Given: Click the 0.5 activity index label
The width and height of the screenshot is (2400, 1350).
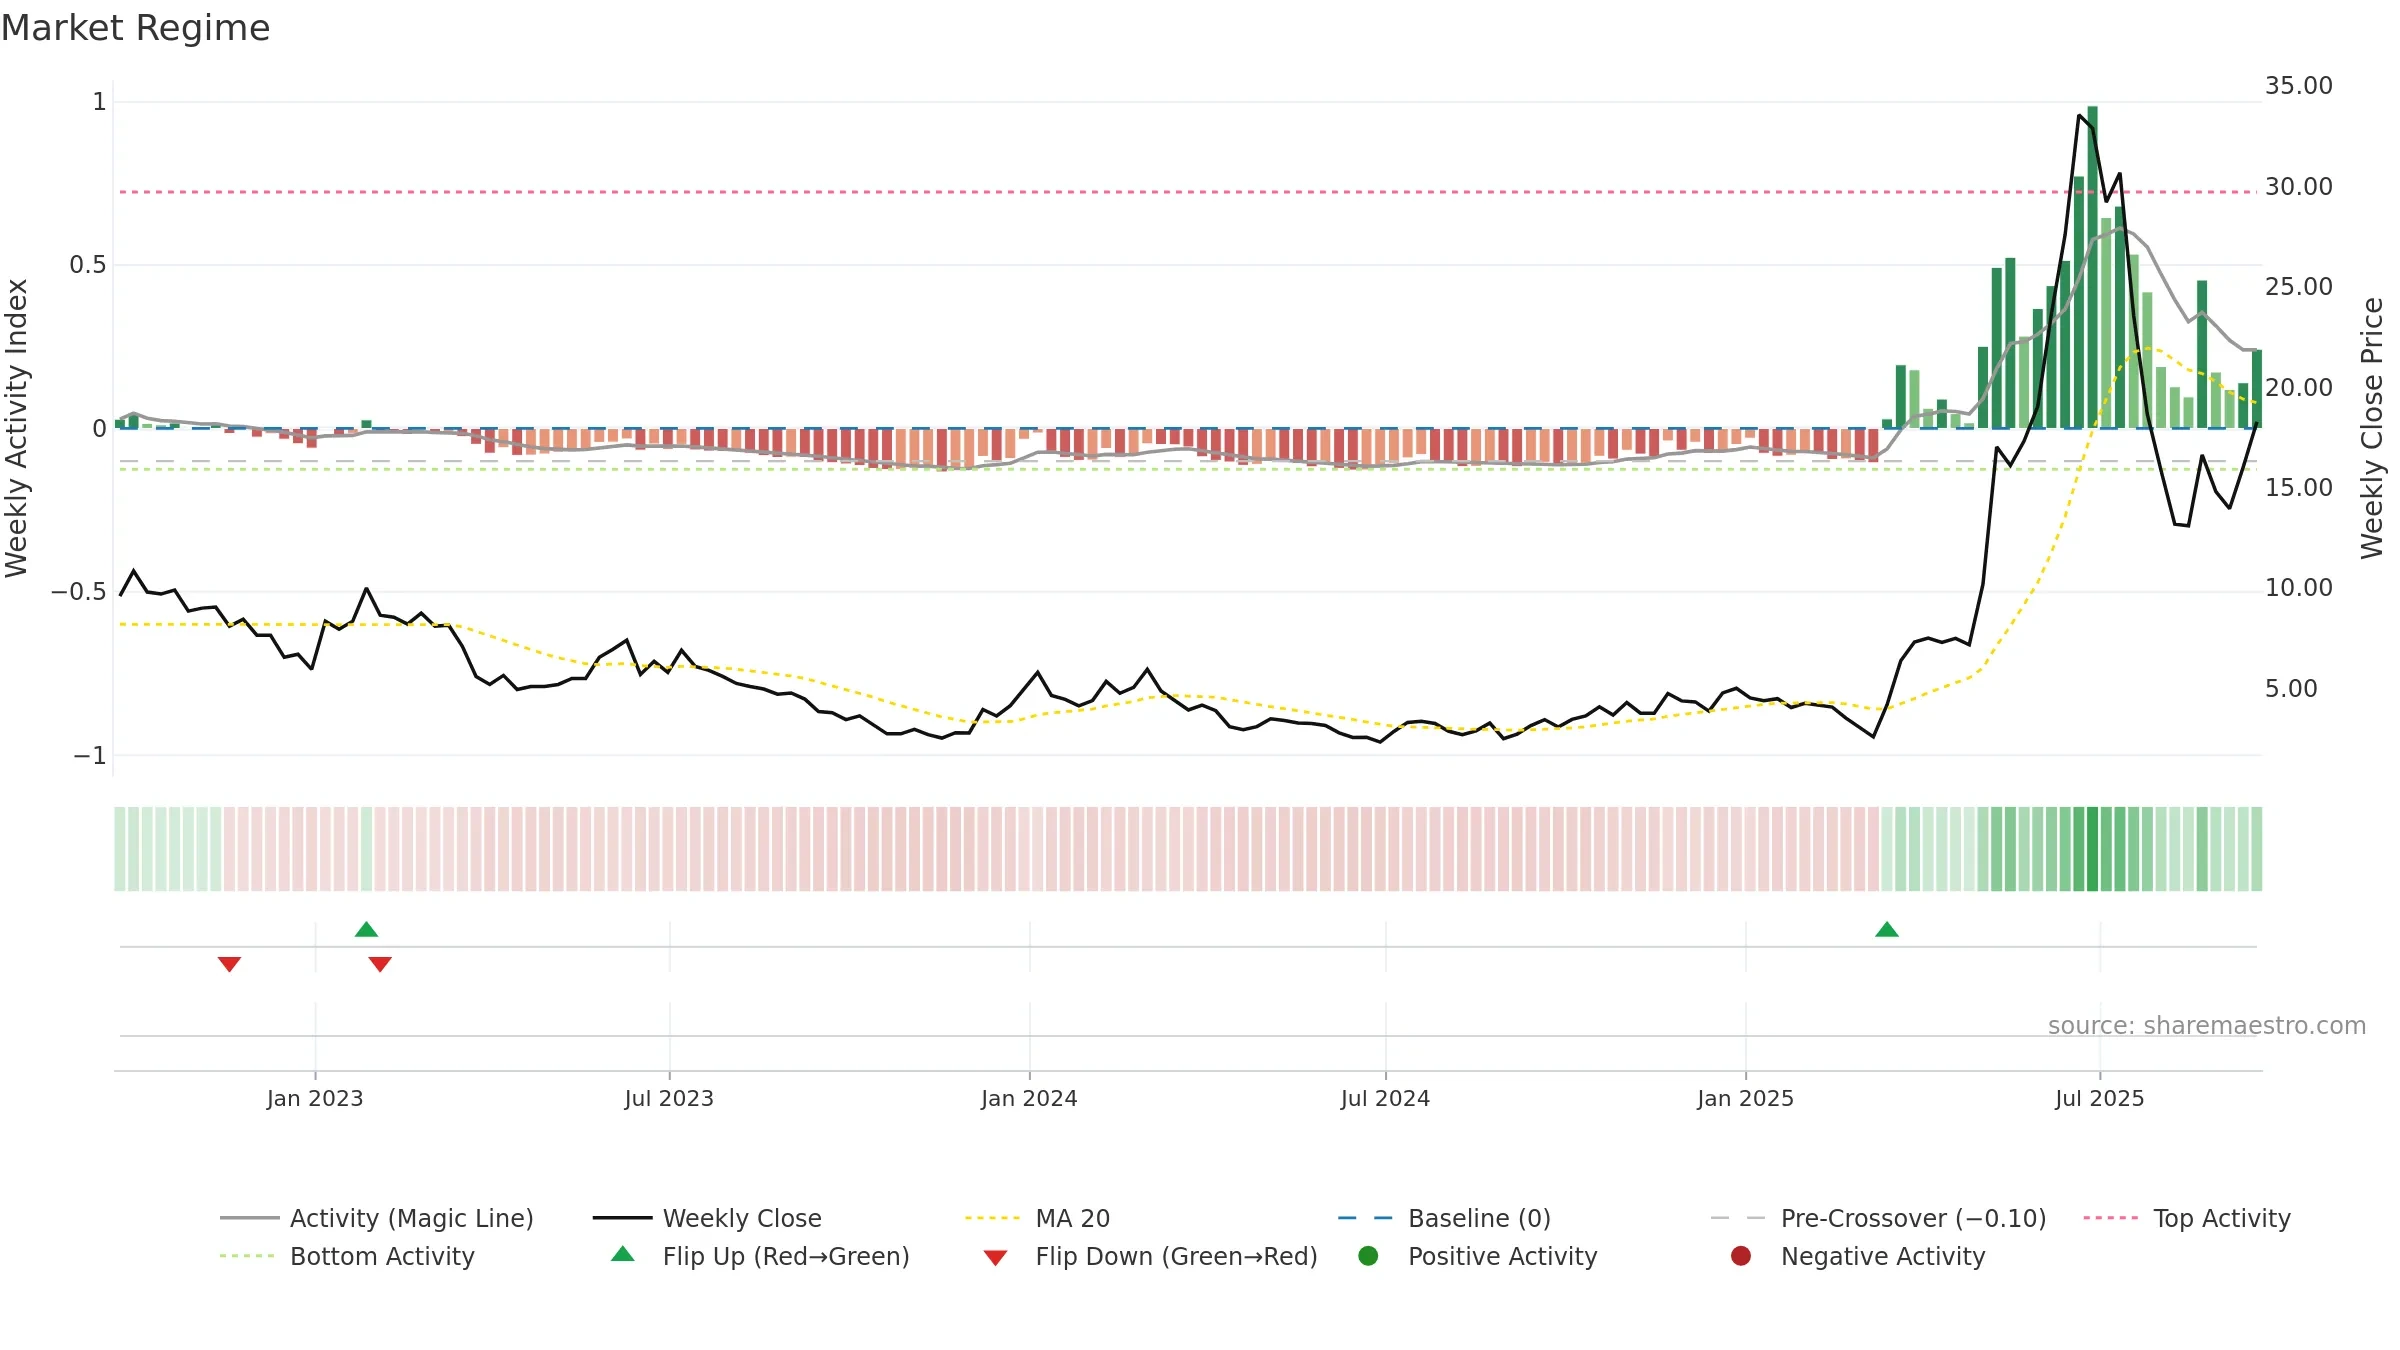Looking at the screenshot, I should pyautogui.click(x=87, y=265).
